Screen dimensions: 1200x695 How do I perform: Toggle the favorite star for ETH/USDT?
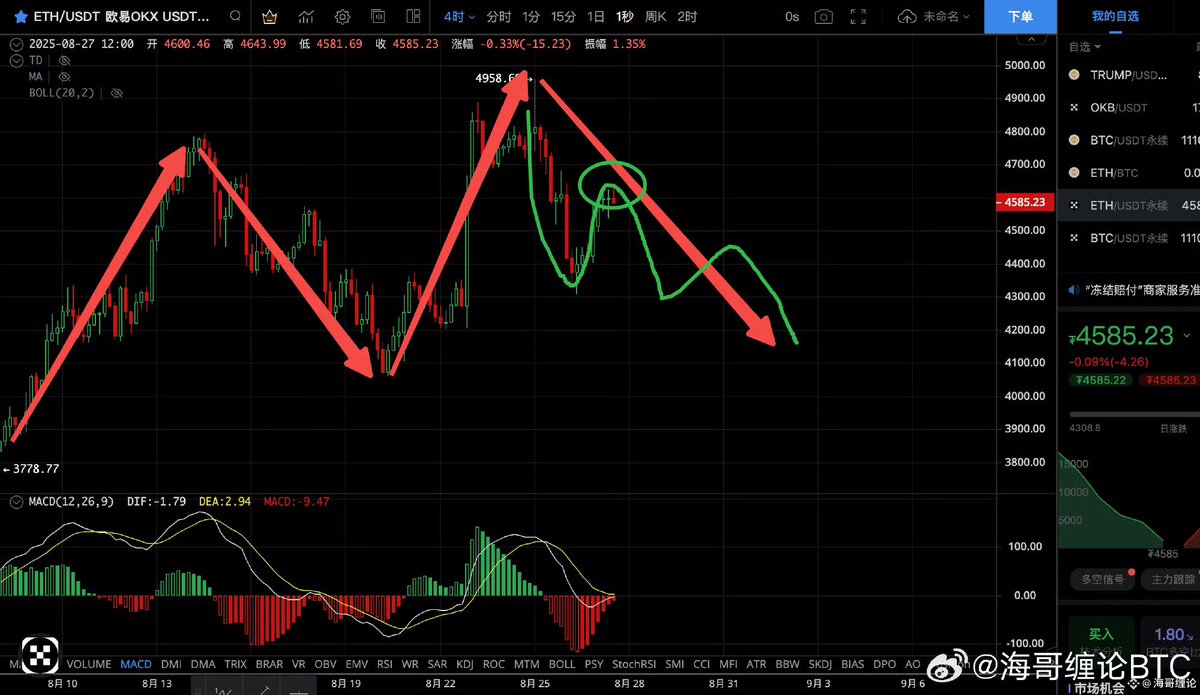click(19, 18)
